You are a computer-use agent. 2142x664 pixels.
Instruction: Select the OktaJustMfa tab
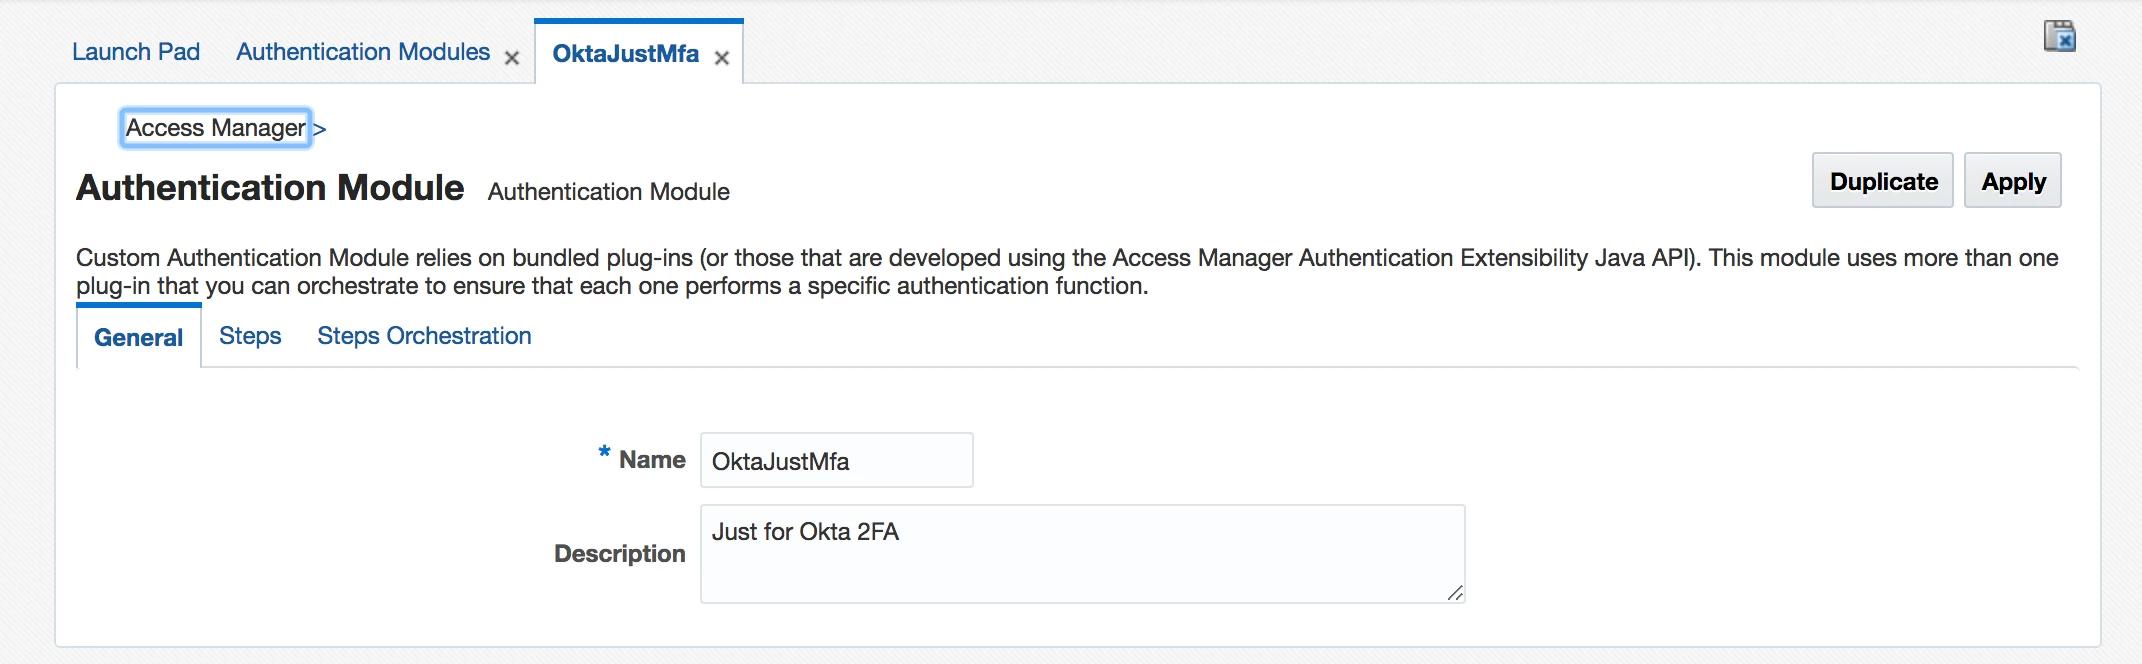pos(625,54)
